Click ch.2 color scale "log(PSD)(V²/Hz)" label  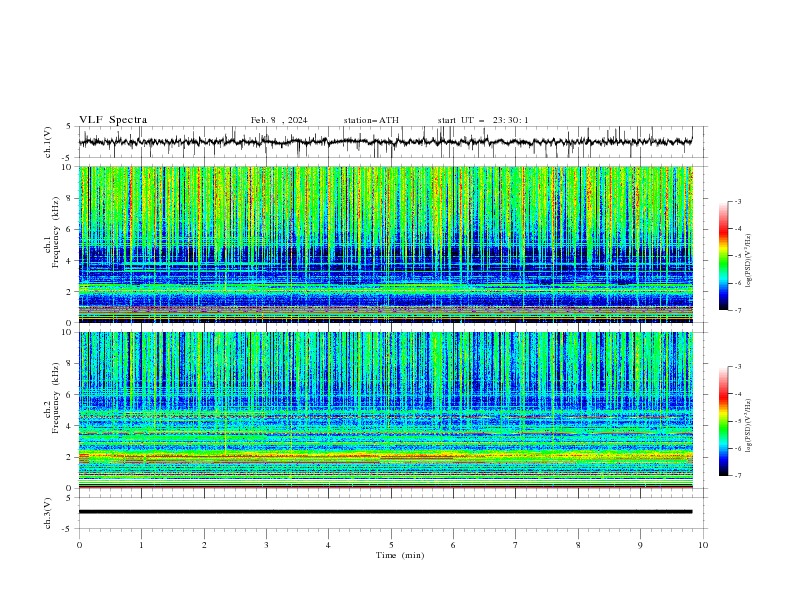(748, 426)
